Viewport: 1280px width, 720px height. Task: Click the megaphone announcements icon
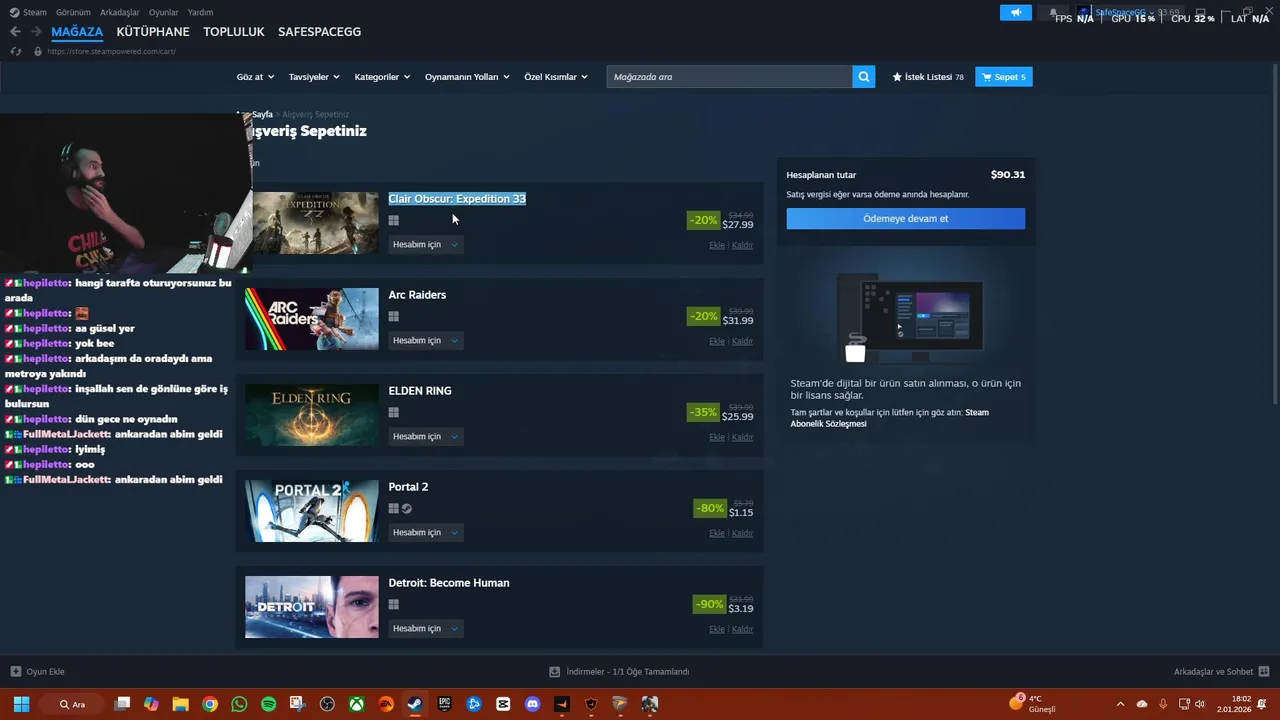pos(1015,13)
